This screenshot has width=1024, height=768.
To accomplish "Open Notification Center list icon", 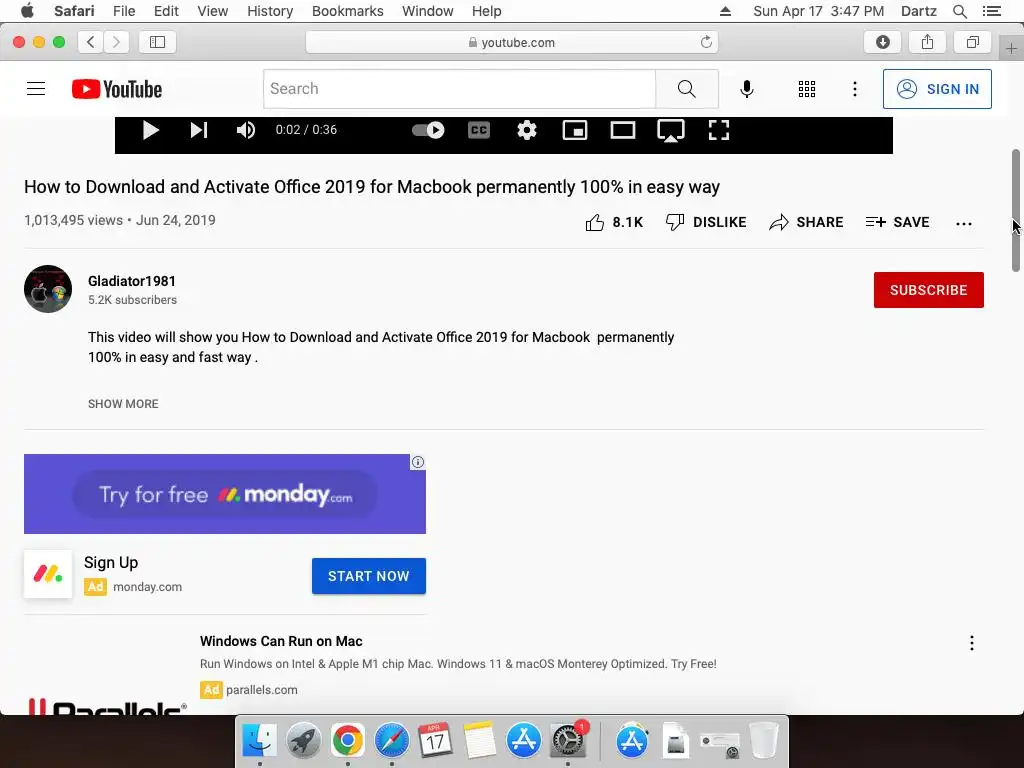I will tap(991, 11).
